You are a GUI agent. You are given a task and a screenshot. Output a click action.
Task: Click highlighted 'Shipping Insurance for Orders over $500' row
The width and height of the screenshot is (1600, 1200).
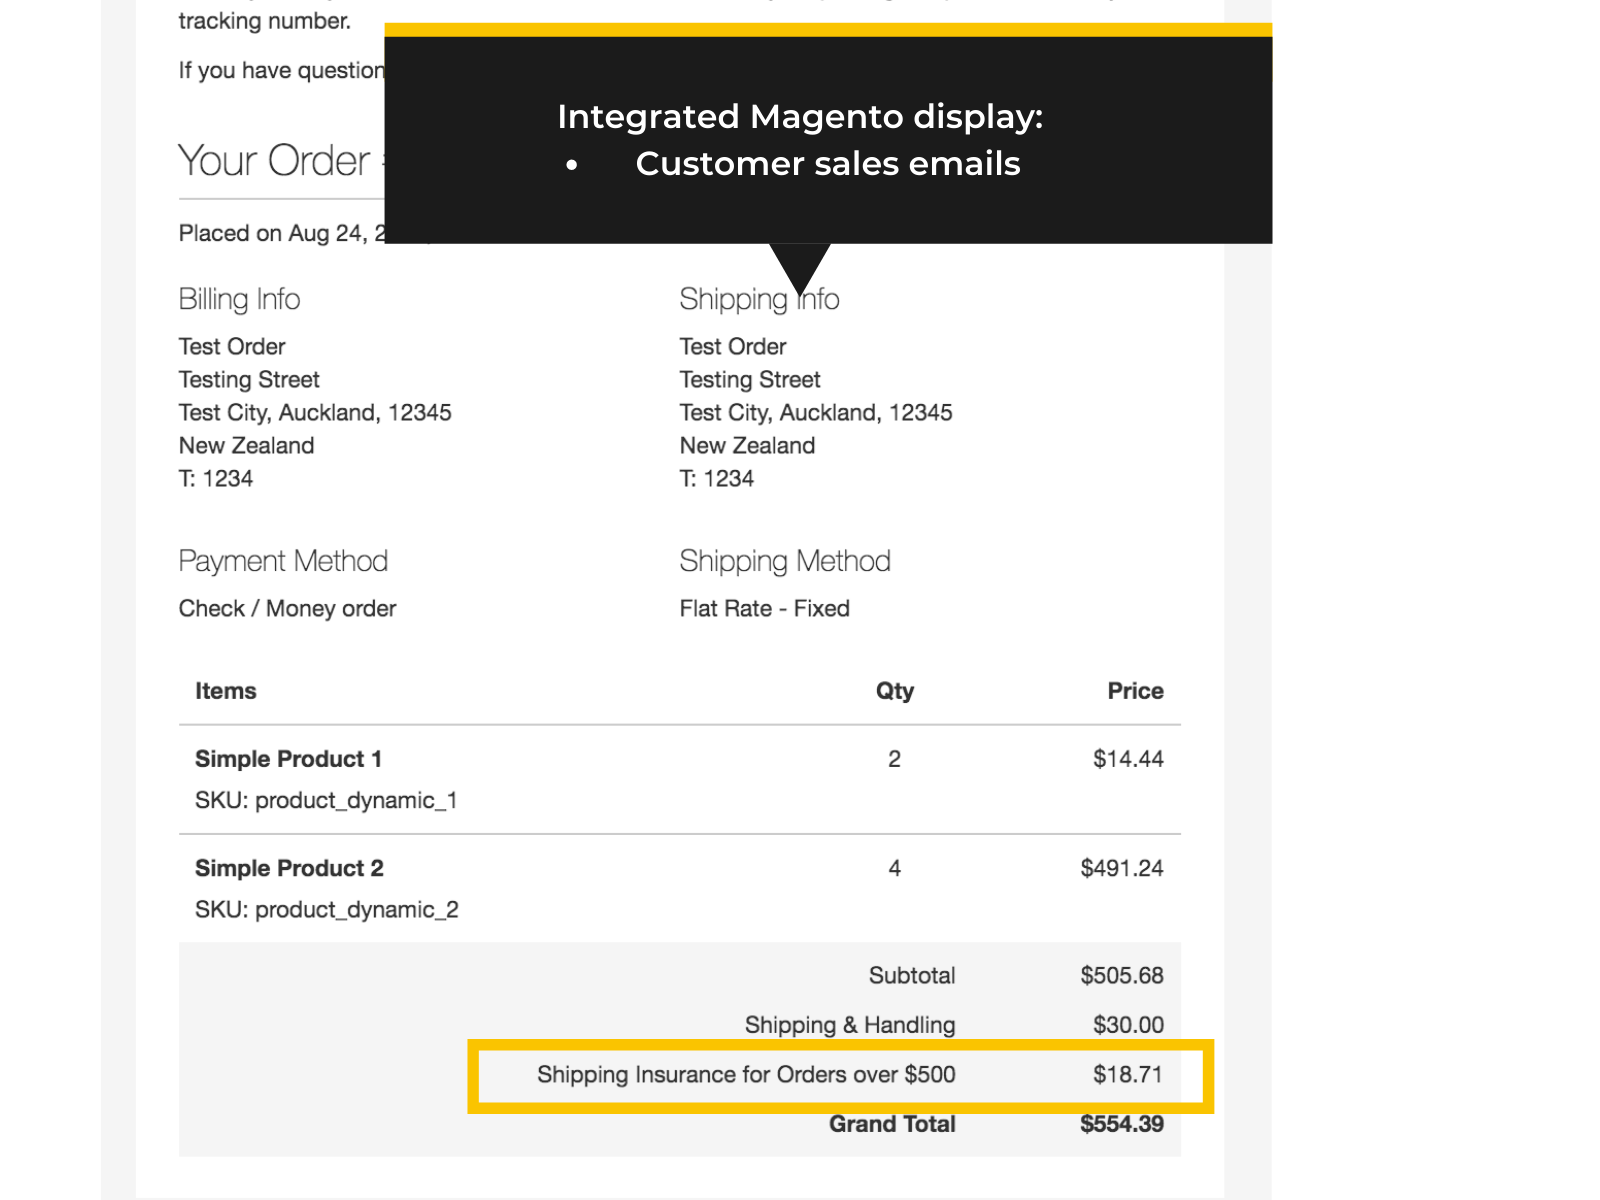point(746,1075)
